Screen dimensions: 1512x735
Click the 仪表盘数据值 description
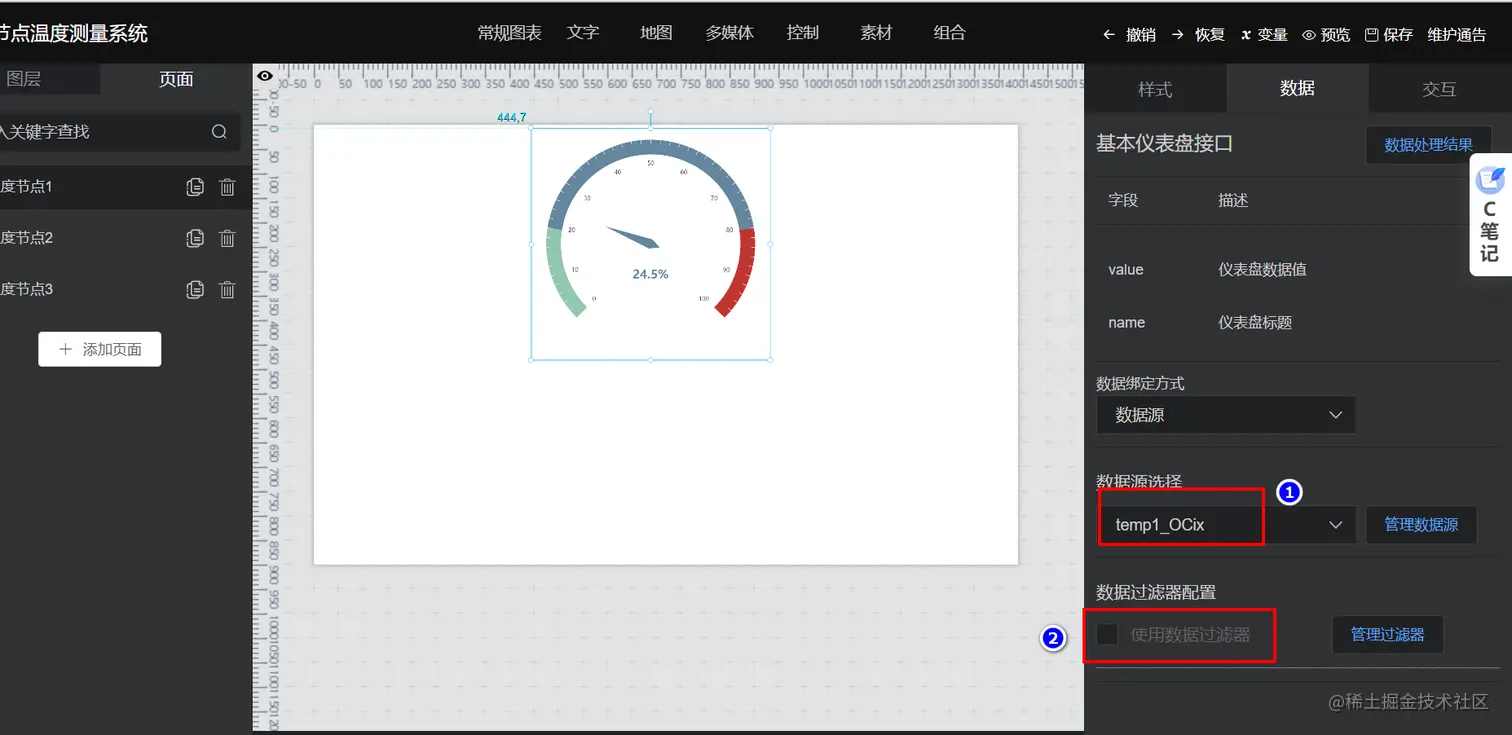point(1262,270)
